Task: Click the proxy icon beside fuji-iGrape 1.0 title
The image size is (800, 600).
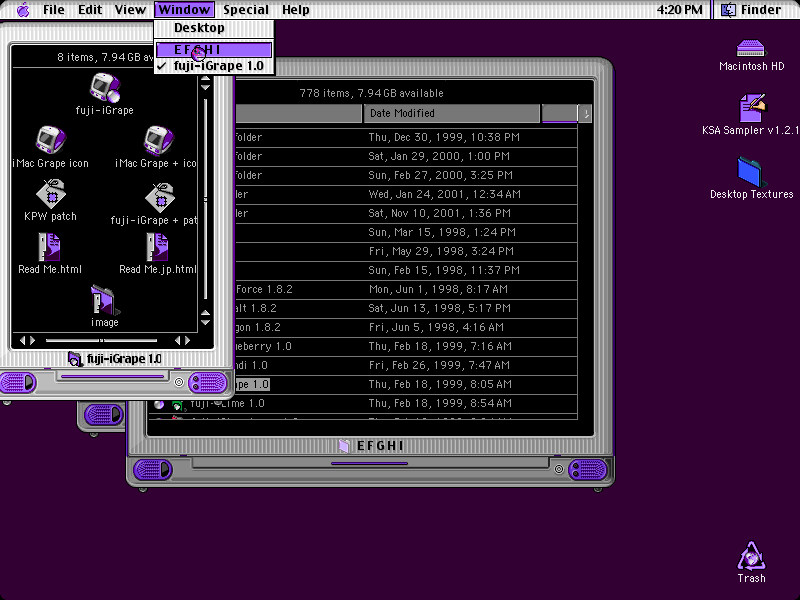Action: 74,359
